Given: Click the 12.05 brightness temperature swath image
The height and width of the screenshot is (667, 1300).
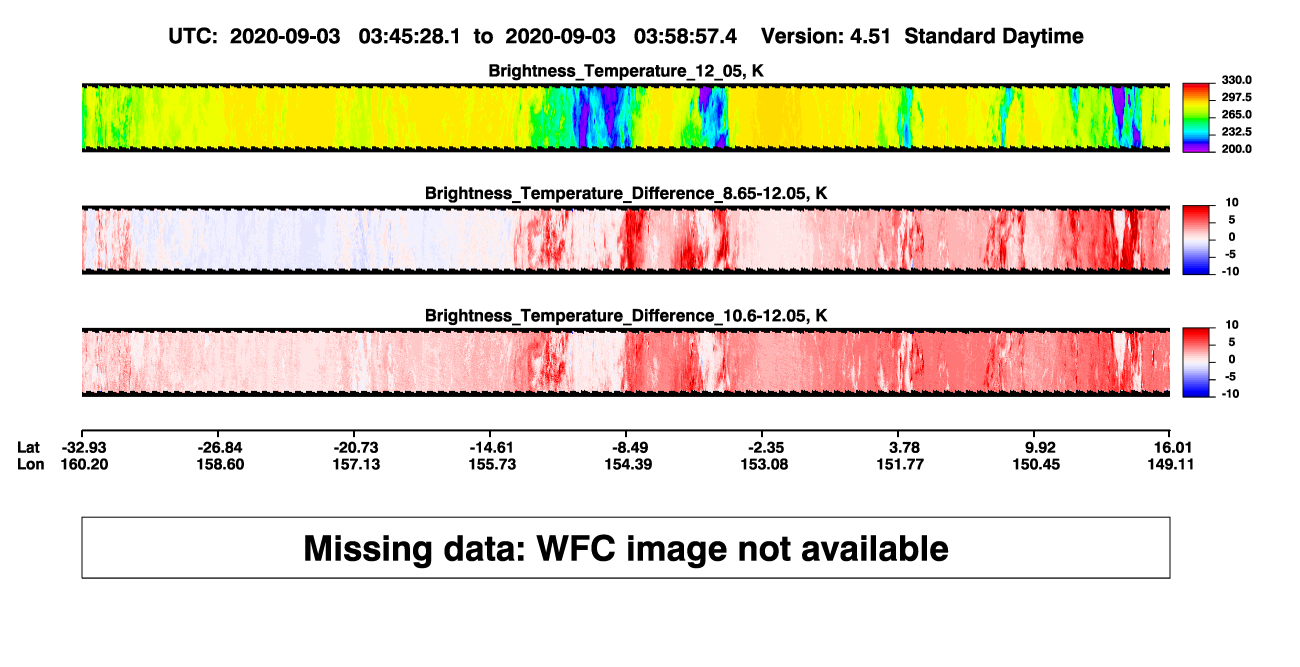Looking at the screenshot, I should [626, 118].
